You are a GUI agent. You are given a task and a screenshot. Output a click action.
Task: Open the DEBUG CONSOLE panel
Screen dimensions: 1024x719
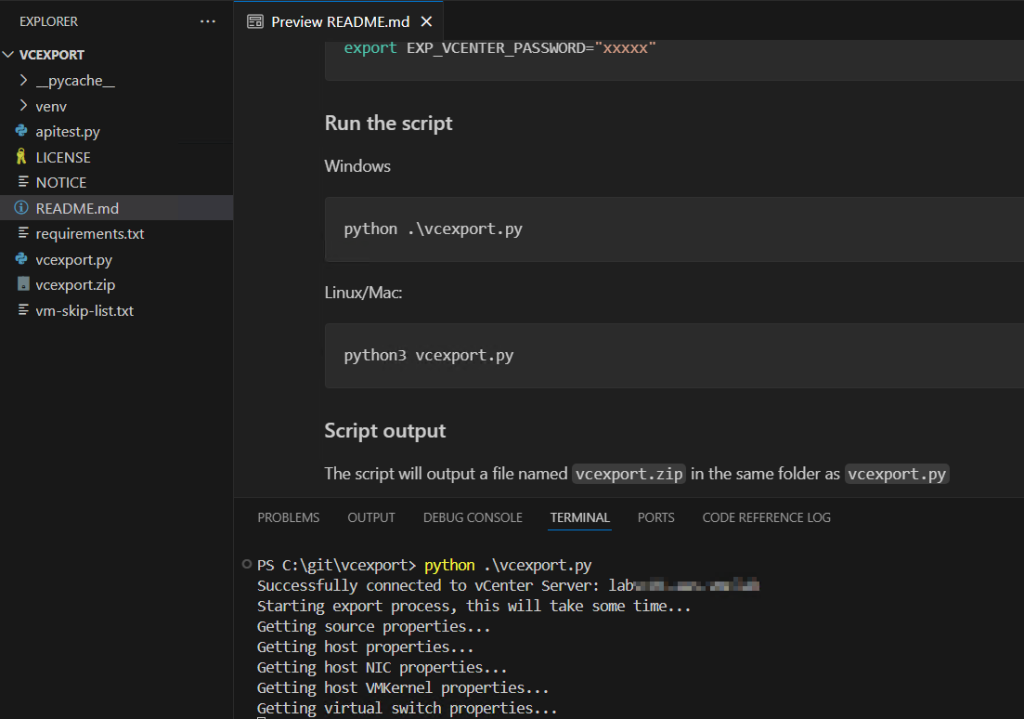[x=472, y=517]
